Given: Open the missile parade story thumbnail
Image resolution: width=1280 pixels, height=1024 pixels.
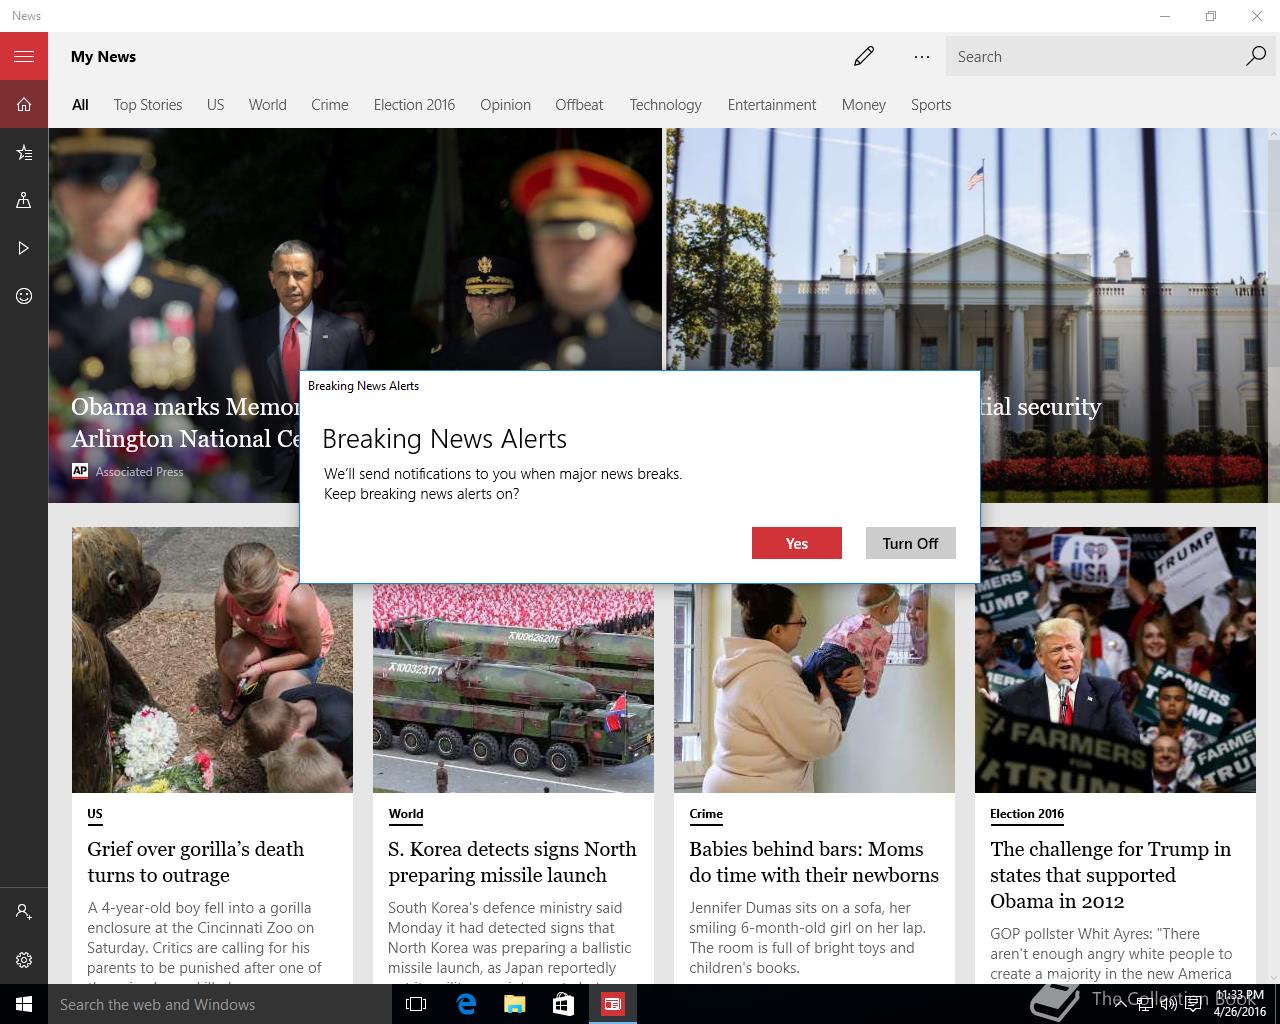Looking at the screenshot, I should (513, 688).
